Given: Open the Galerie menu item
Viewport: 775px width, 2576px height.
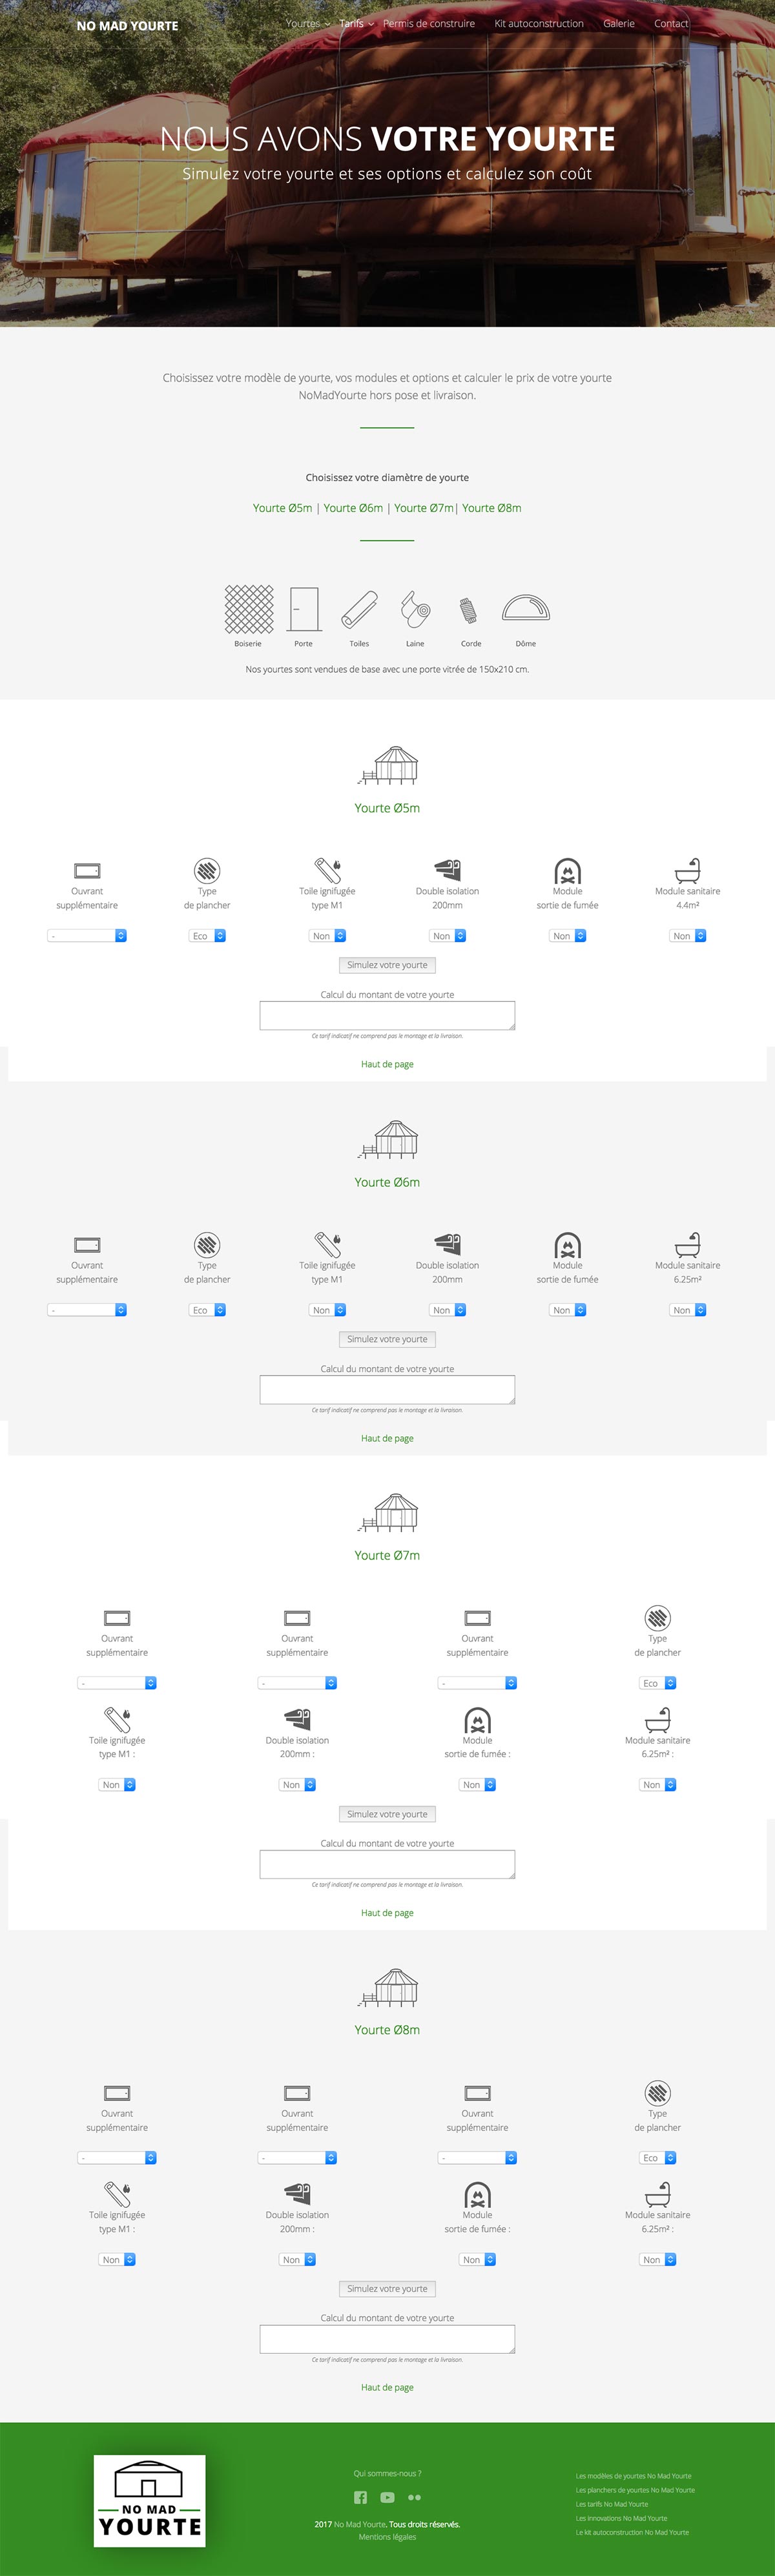Looking at the screenshot, I should (x=619, y=24).
